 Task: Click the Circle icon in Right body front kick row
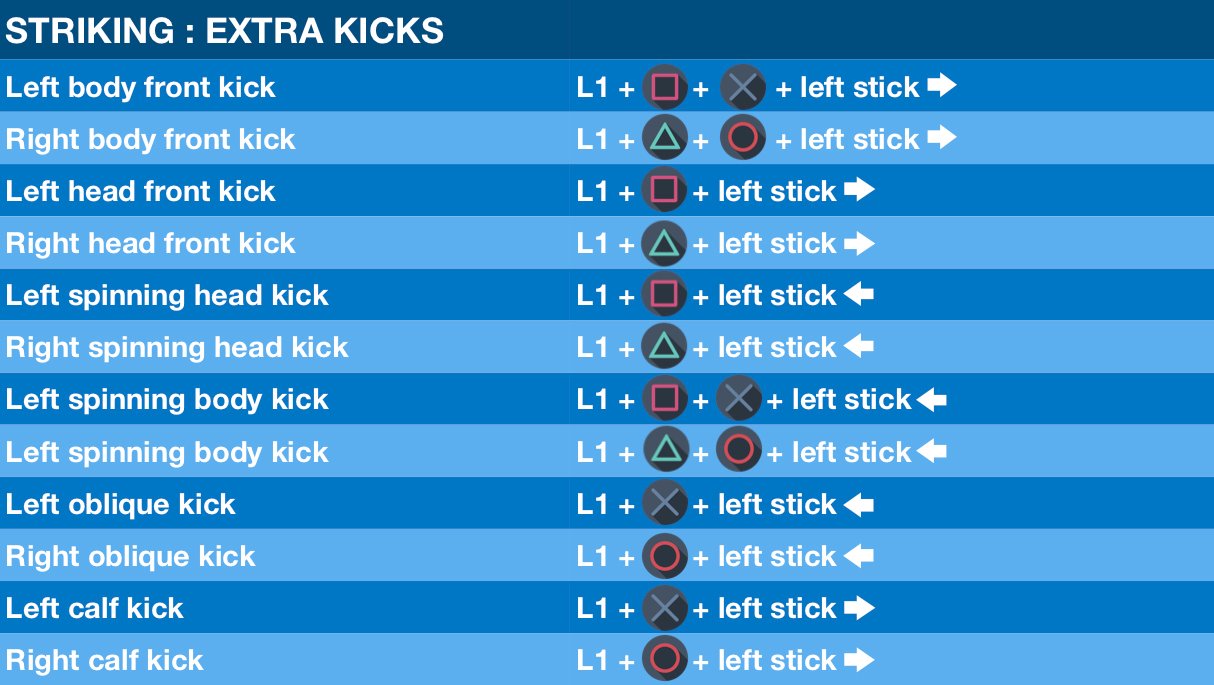pyautogui.click(x=742, y=139)
